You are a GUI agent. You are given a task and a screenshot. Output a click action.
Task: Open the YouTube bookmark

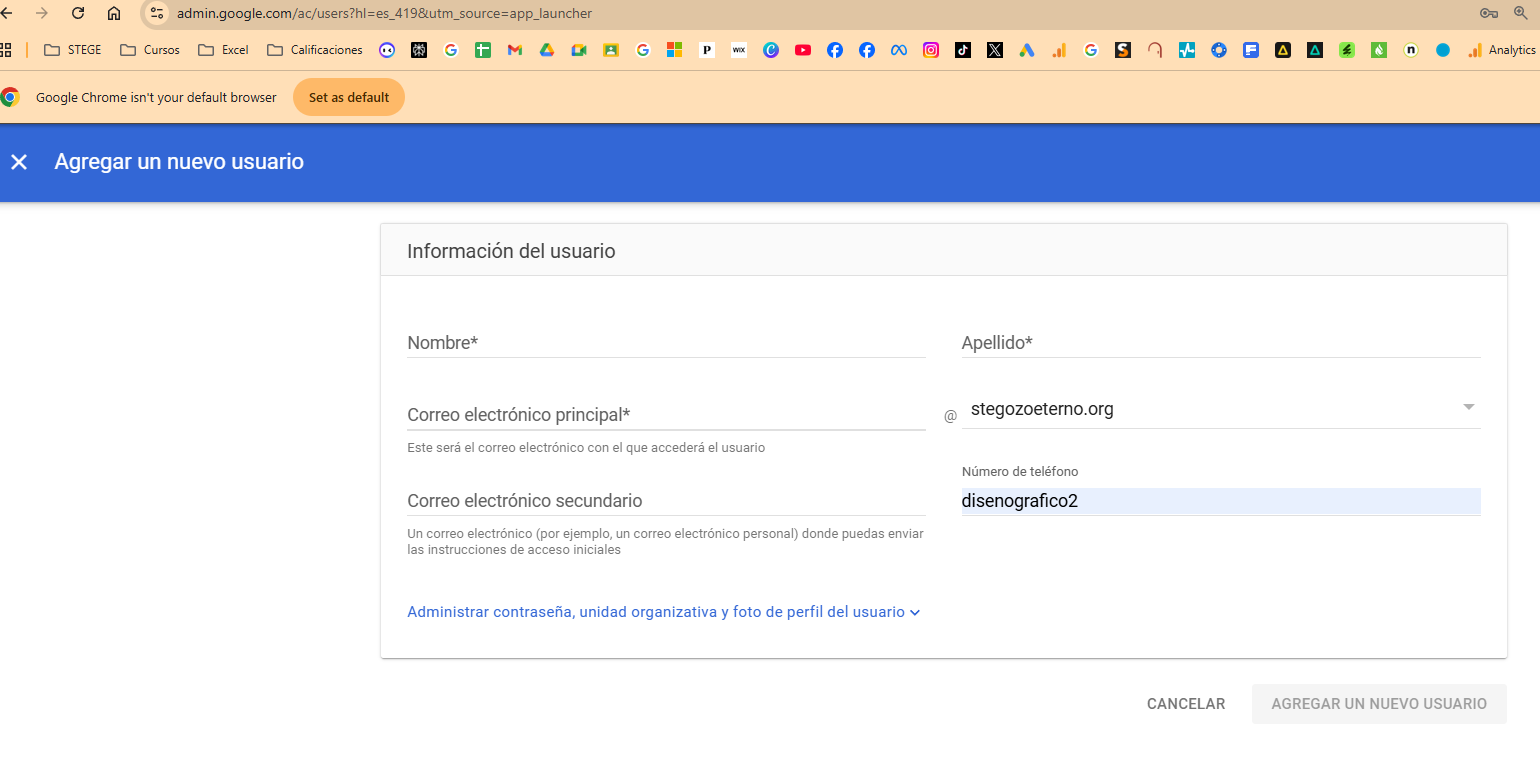[x=803, y=50]
